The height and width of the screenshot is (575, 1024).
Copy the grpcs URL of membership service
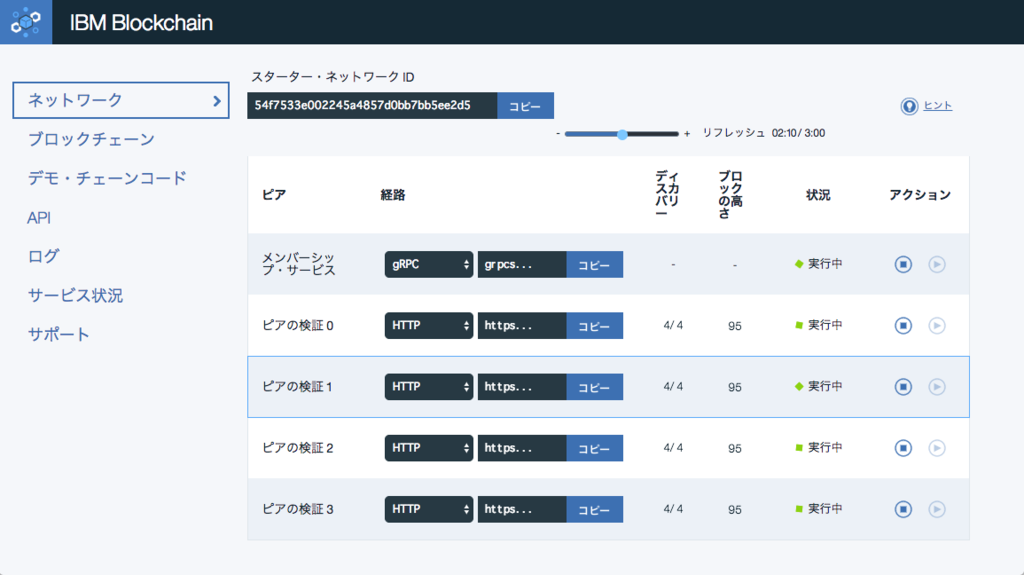[x=594, y=265]
